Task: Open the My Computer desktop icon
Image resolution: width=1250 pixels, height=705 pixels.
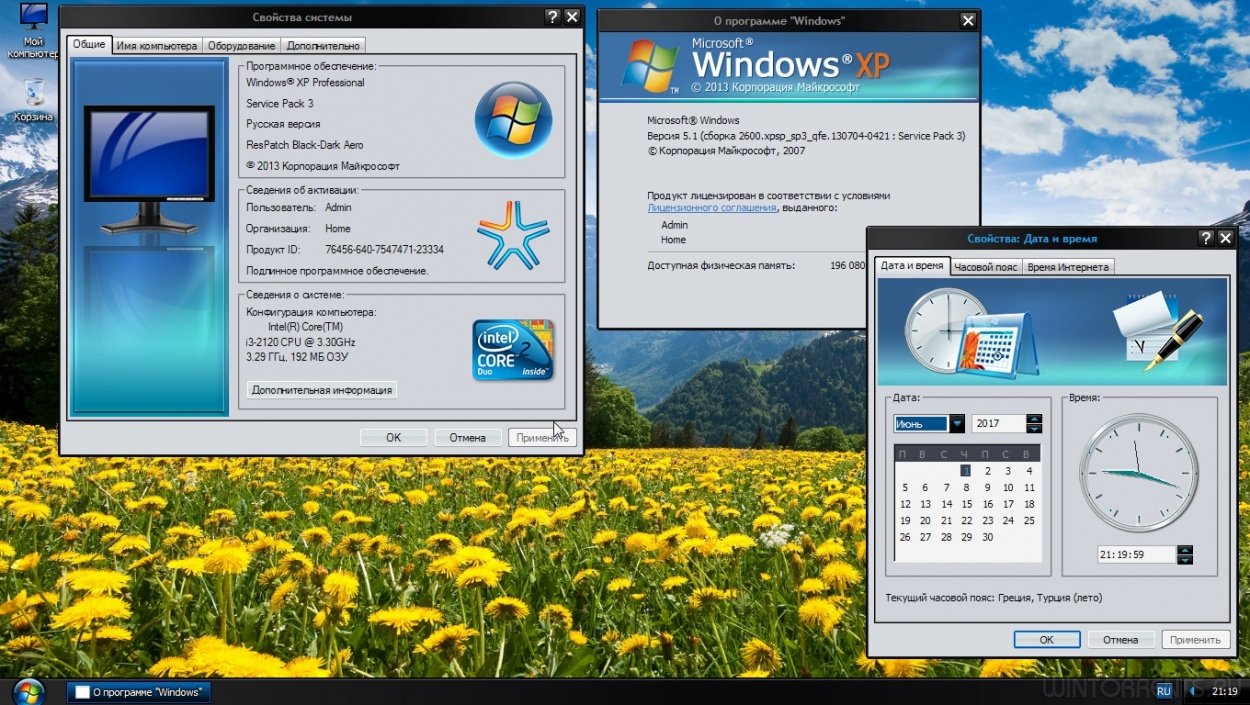Action: pos(32,20)
